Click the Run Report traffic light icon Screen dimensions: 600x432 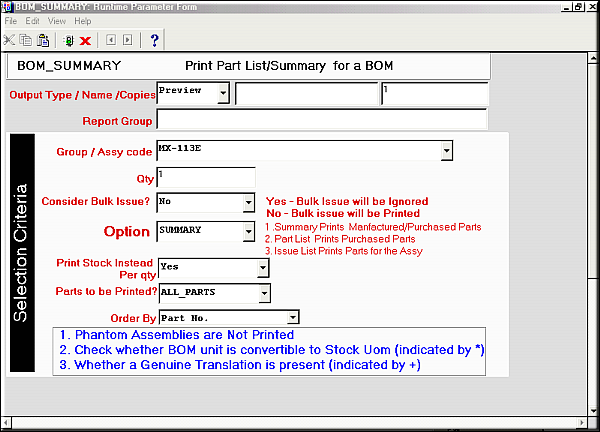[x=68, y=40]
